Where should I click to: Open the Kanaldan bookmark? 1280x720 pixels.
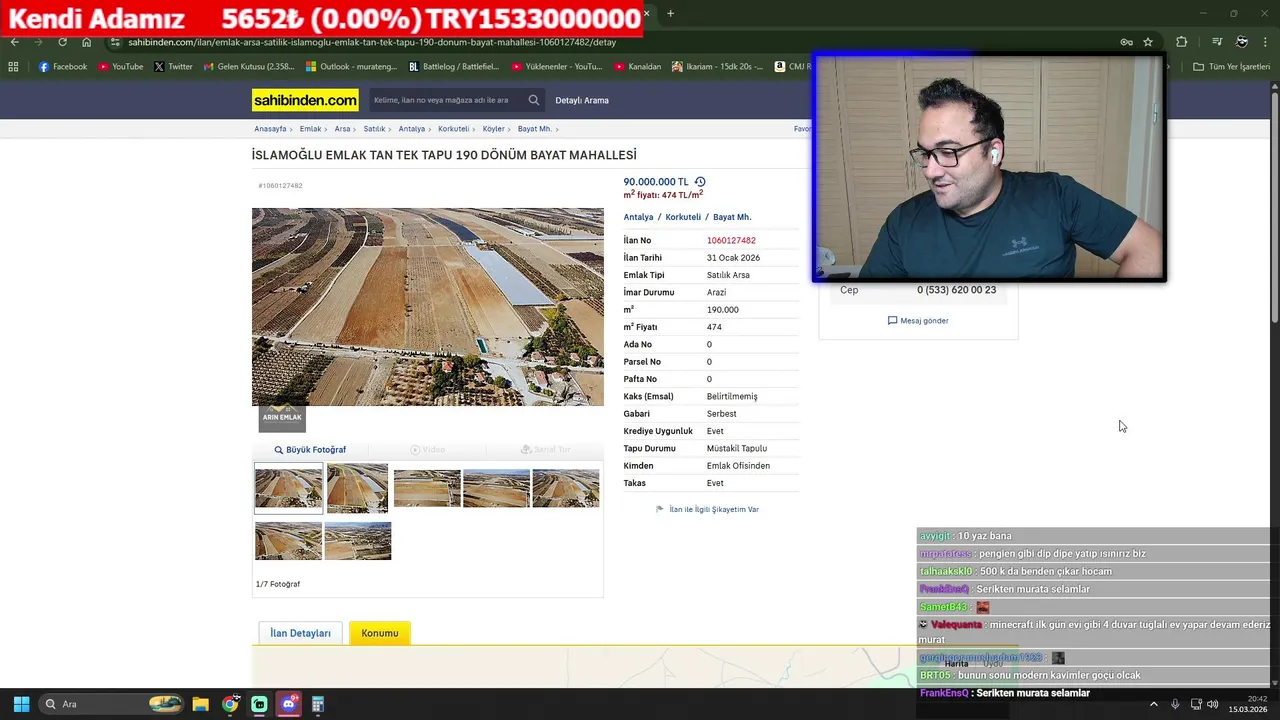point(637,67)
